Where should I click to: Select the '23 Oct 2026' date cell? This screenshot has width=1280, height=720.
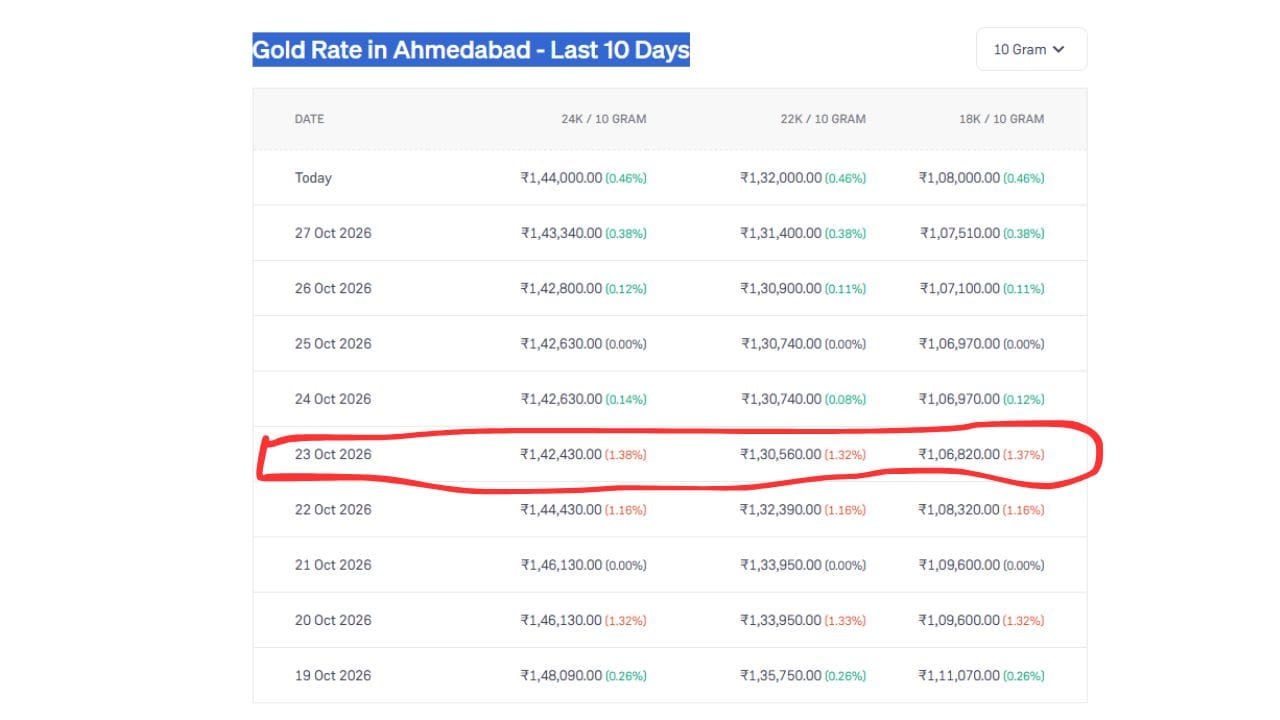[x=333, y=454]
